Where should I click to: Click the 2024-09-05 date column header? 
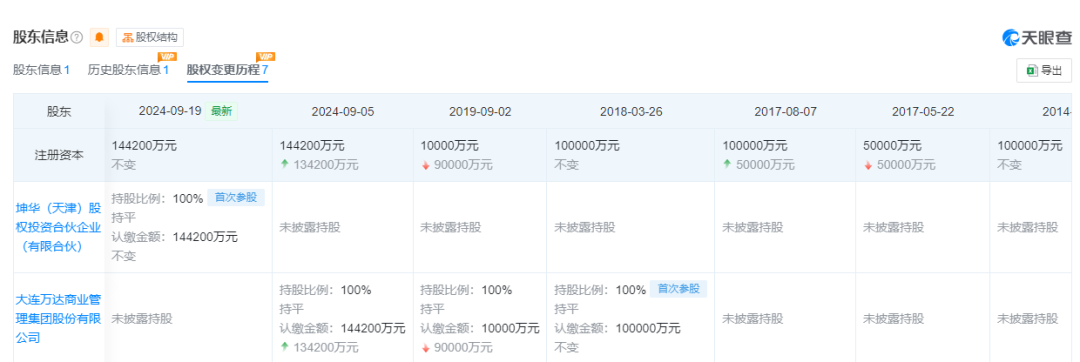tap(343, 111)
